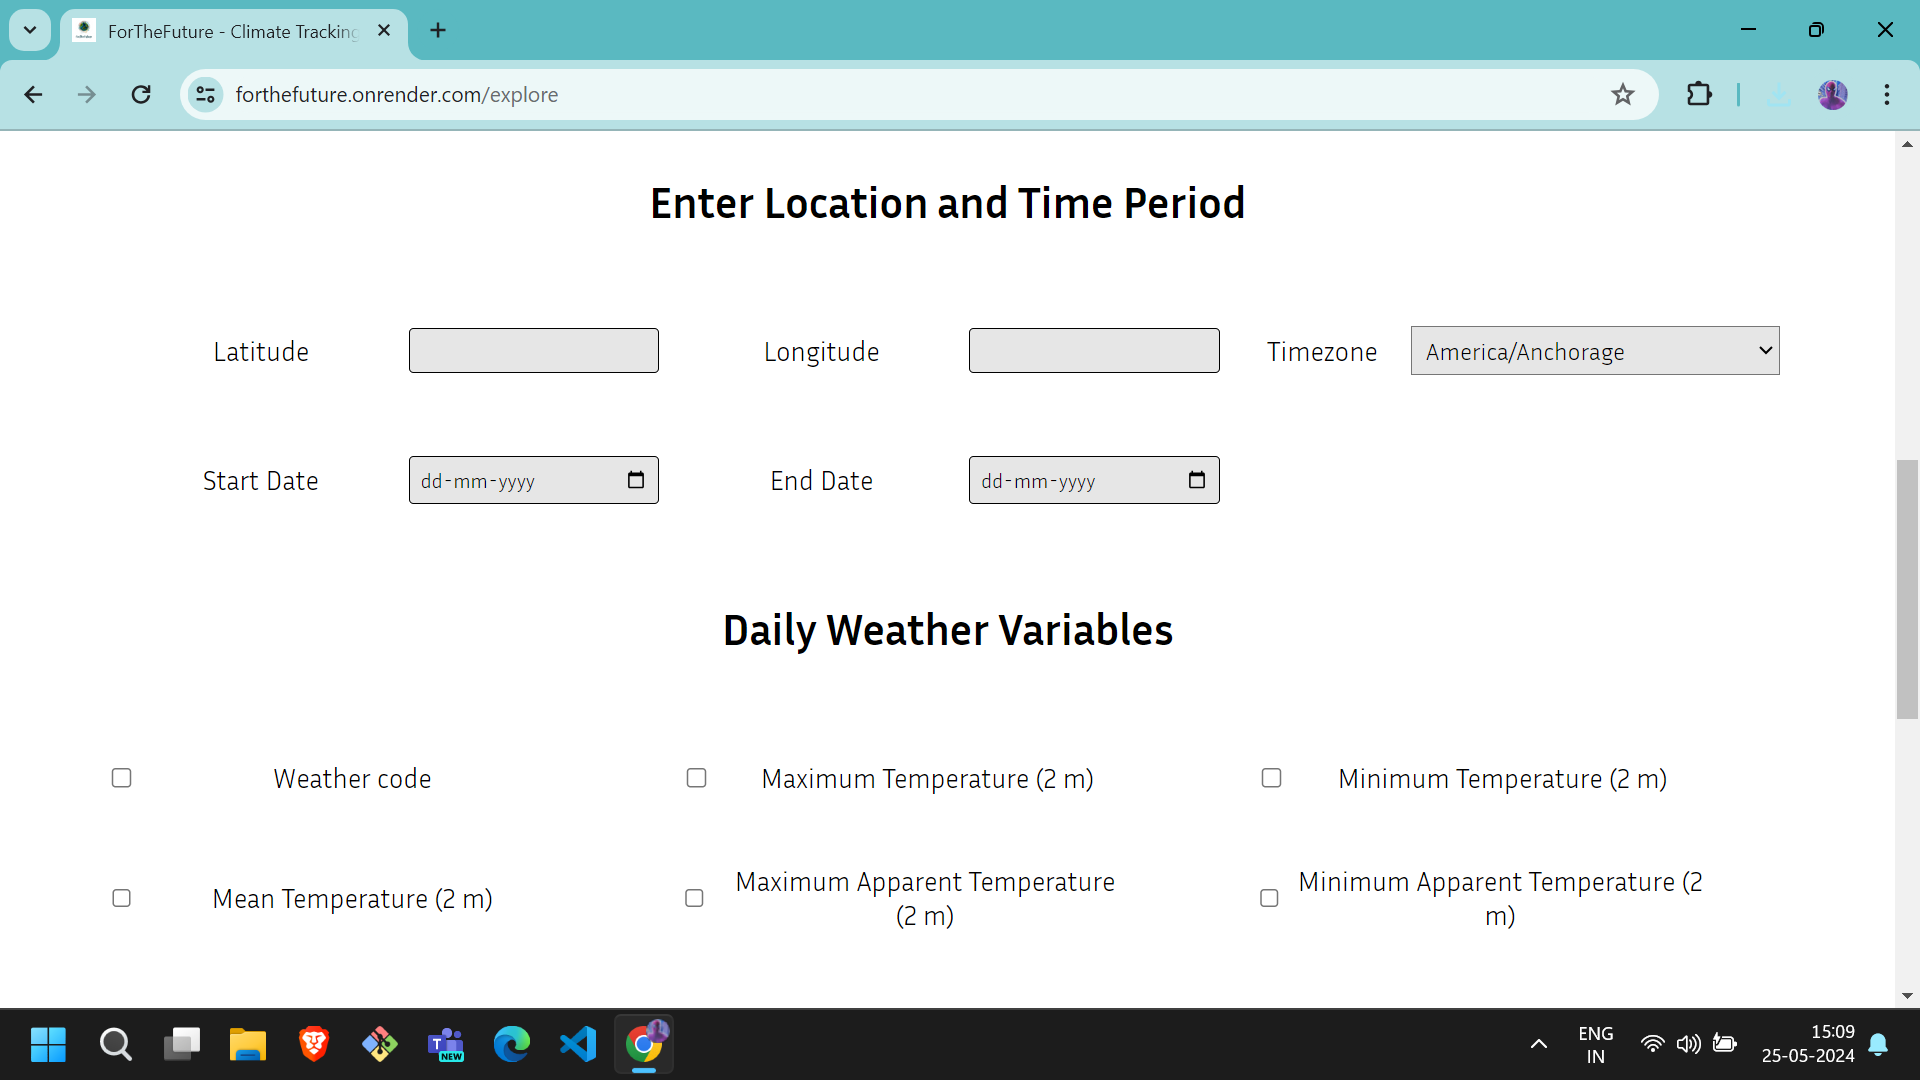This screenshot has width=1920, height=1080.
Task: Click the page vertical scrollbar thumb
Action: pos(1907,590)
